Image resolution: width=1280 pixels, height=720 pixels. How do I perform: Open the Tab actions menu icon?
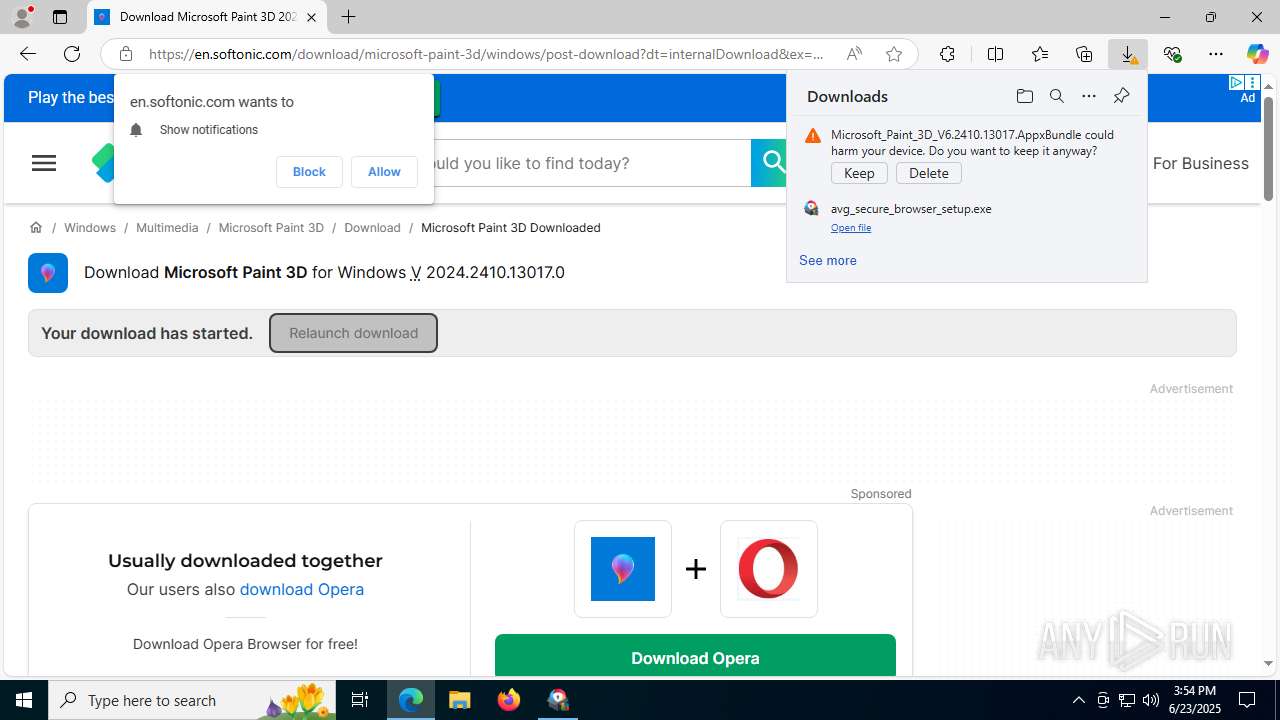tap(60, 17)
